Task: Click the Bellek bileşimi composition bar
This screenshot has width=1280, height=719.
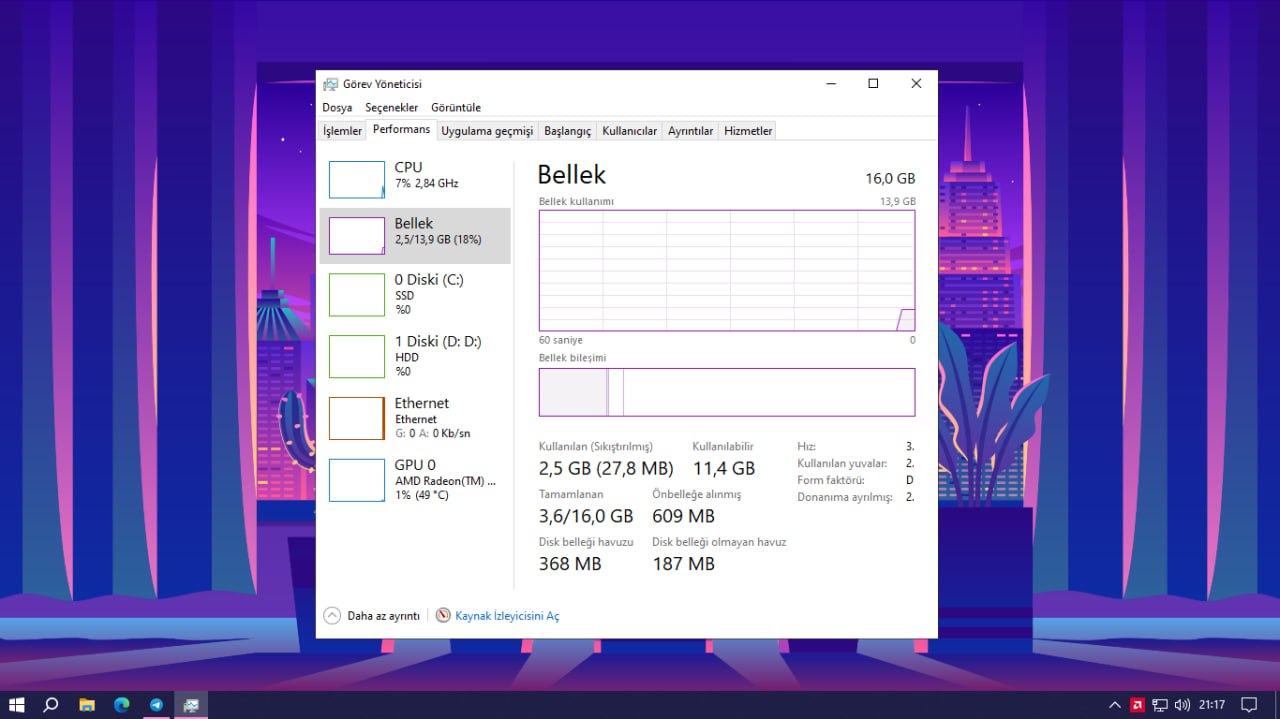Action: tap(727, 392)
